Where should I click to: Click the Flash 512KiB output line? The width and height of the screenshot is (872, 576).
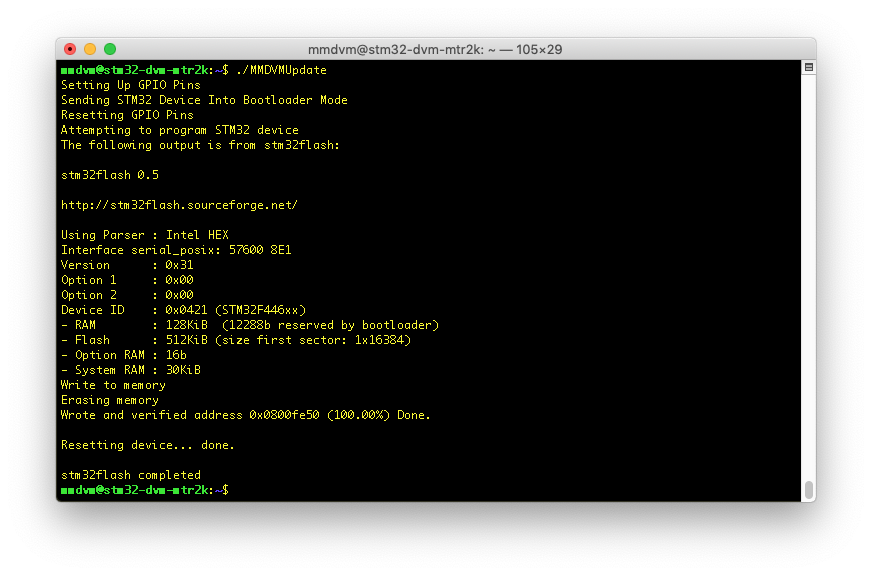236,340
